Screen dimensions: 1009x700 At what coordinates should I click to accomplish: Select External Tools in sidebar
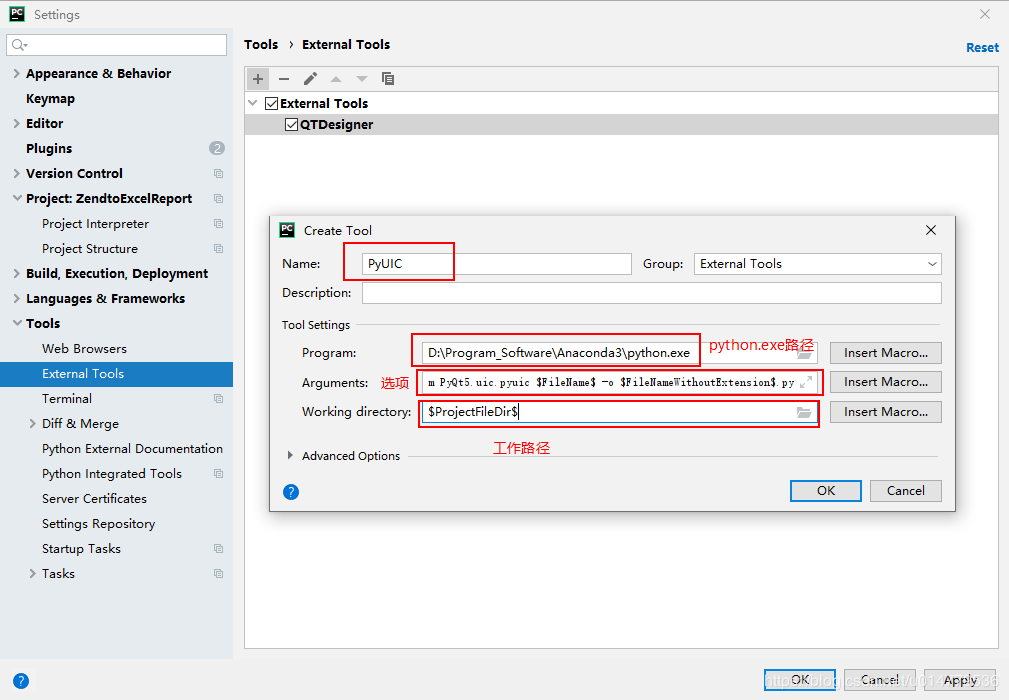coord(116,374)
